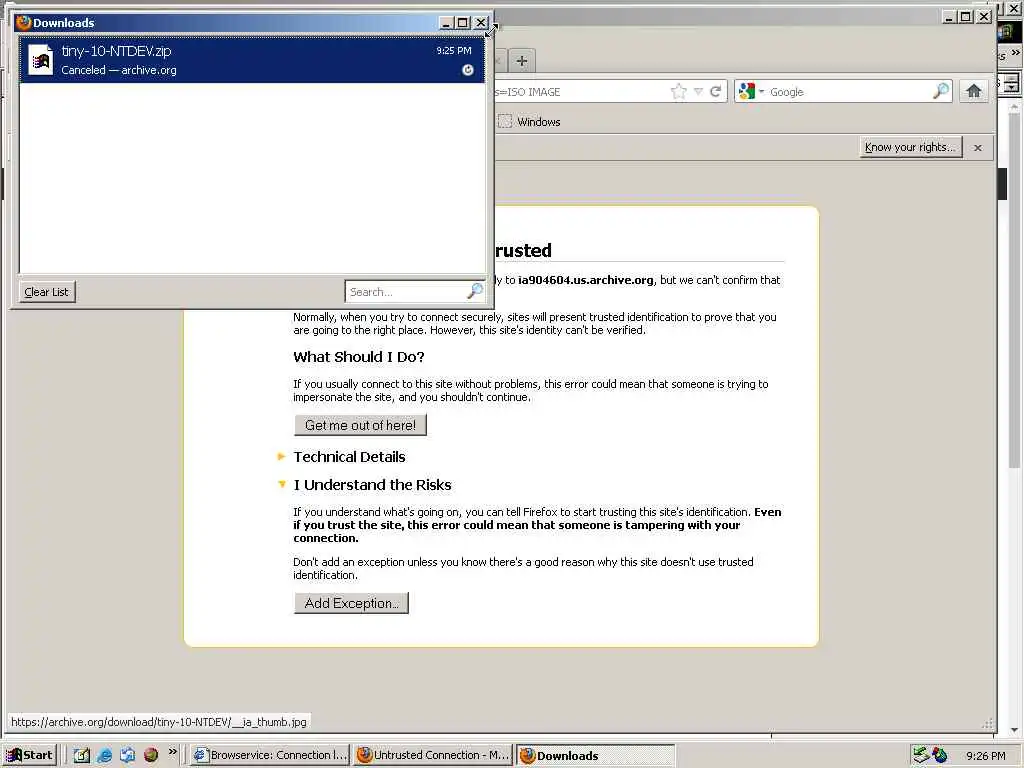Click the scrollbar down arrow in Firefox
1024x768 pixels.
coord(1014,730)
